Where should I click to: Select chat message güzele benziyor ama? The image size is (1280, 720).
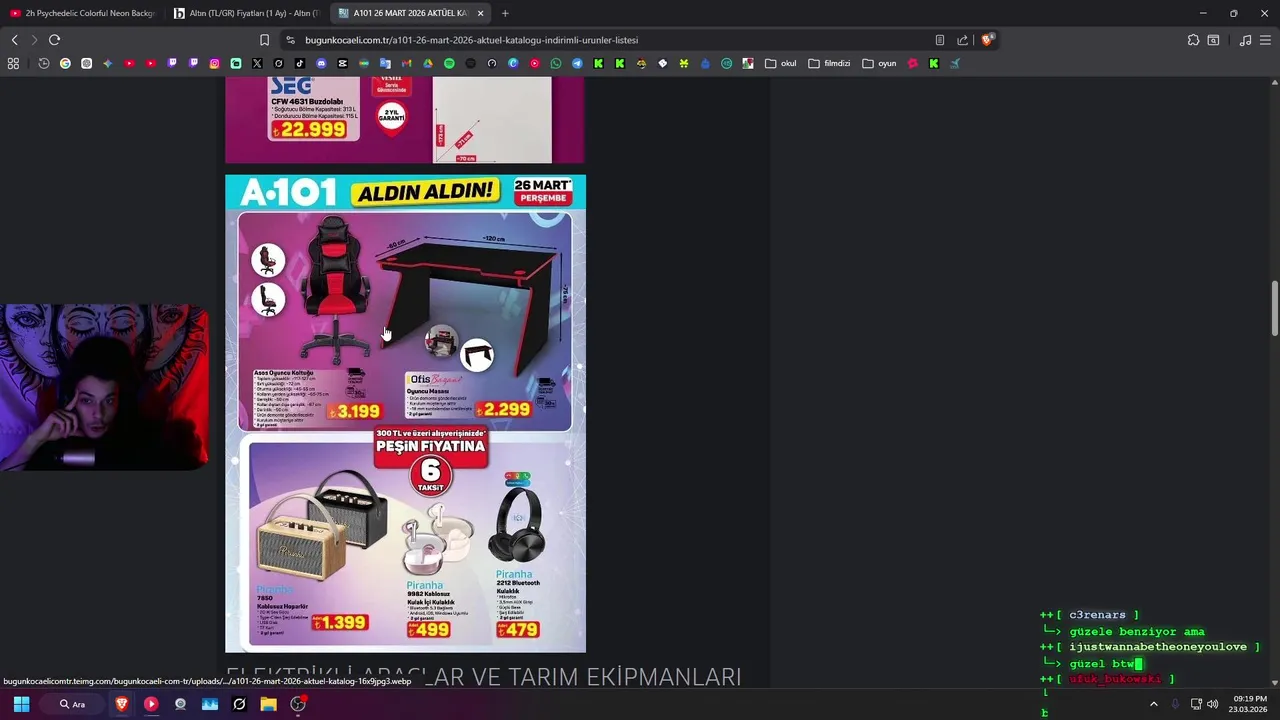1137,631
